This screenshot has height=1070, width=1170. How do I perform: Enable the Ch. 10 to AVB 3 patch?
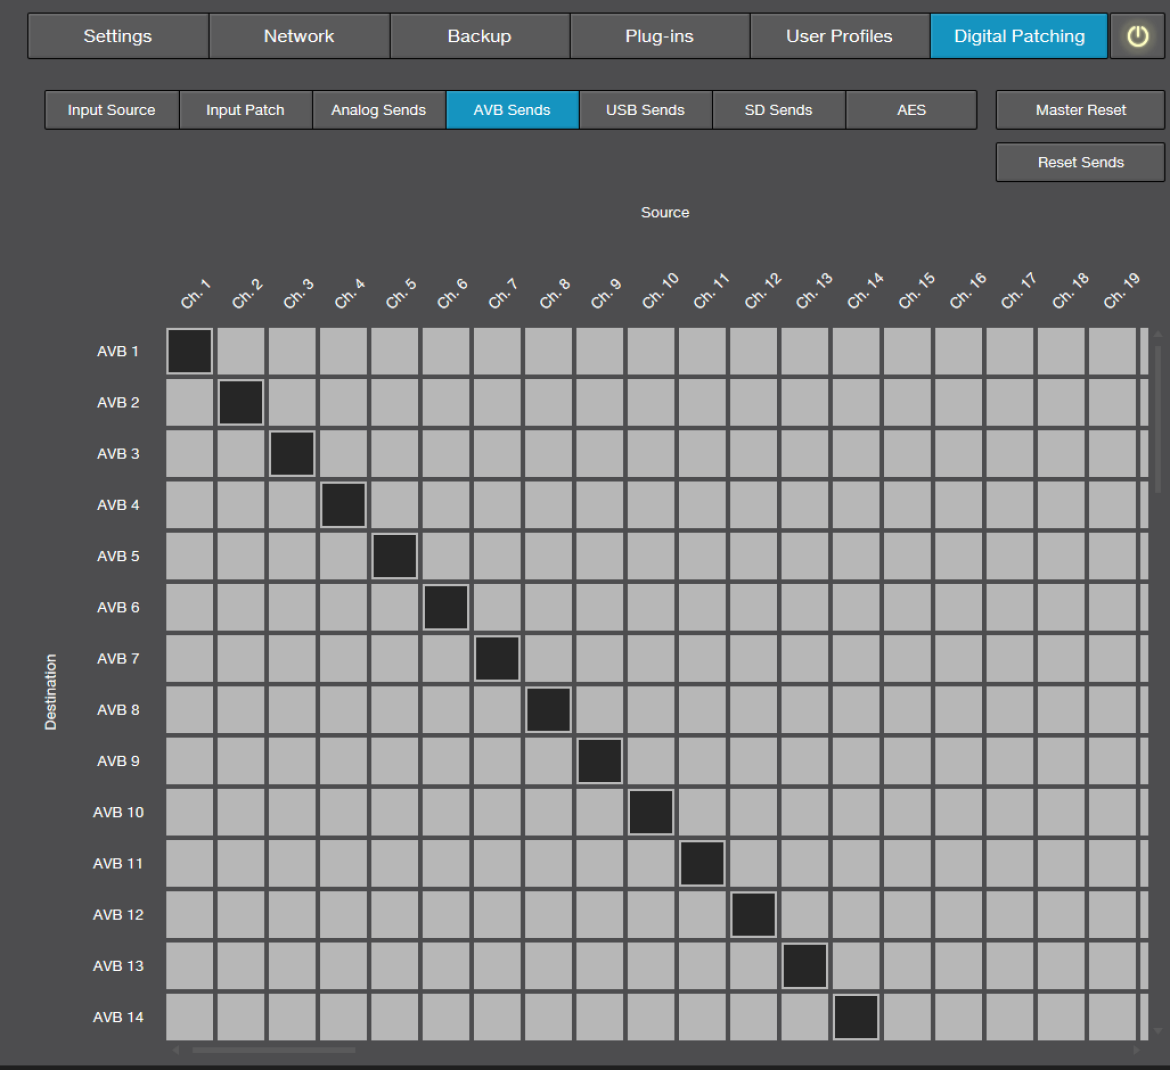[651, 454]
